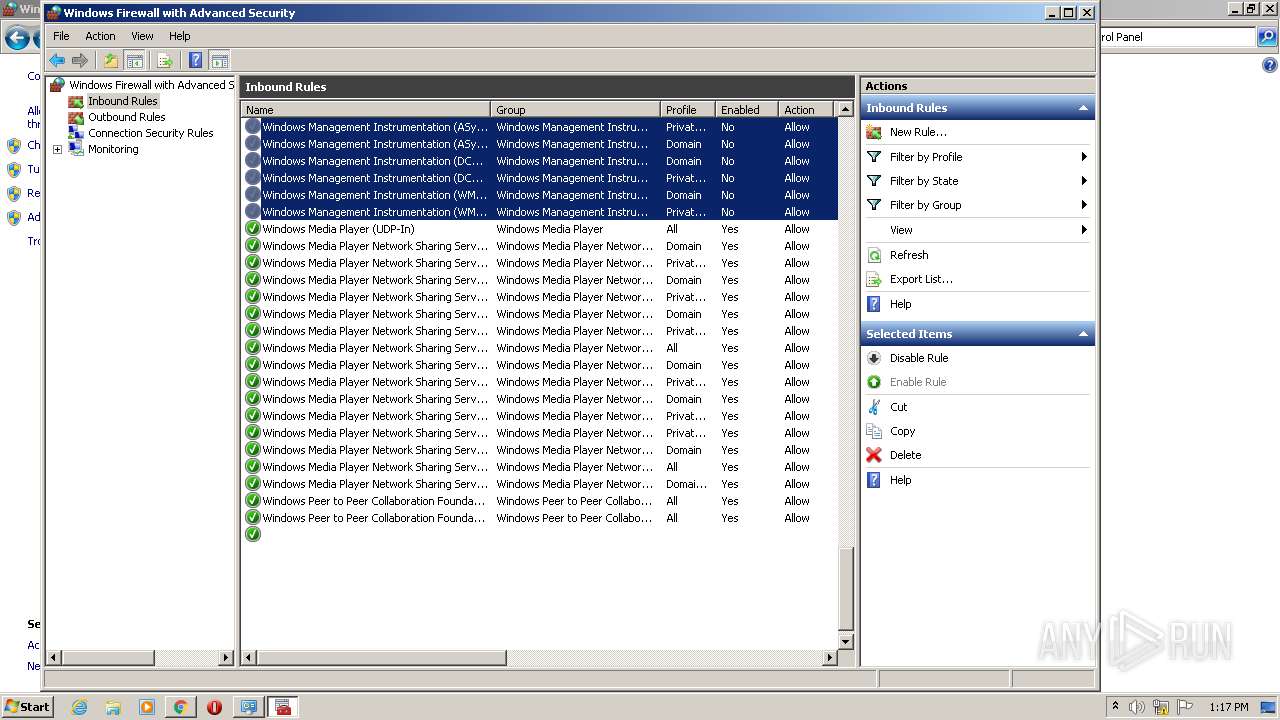Click the tree pane scroll-right arrow
Image resolution: width=1280 pixels, height=720 pixels.
tap(226, 657)
